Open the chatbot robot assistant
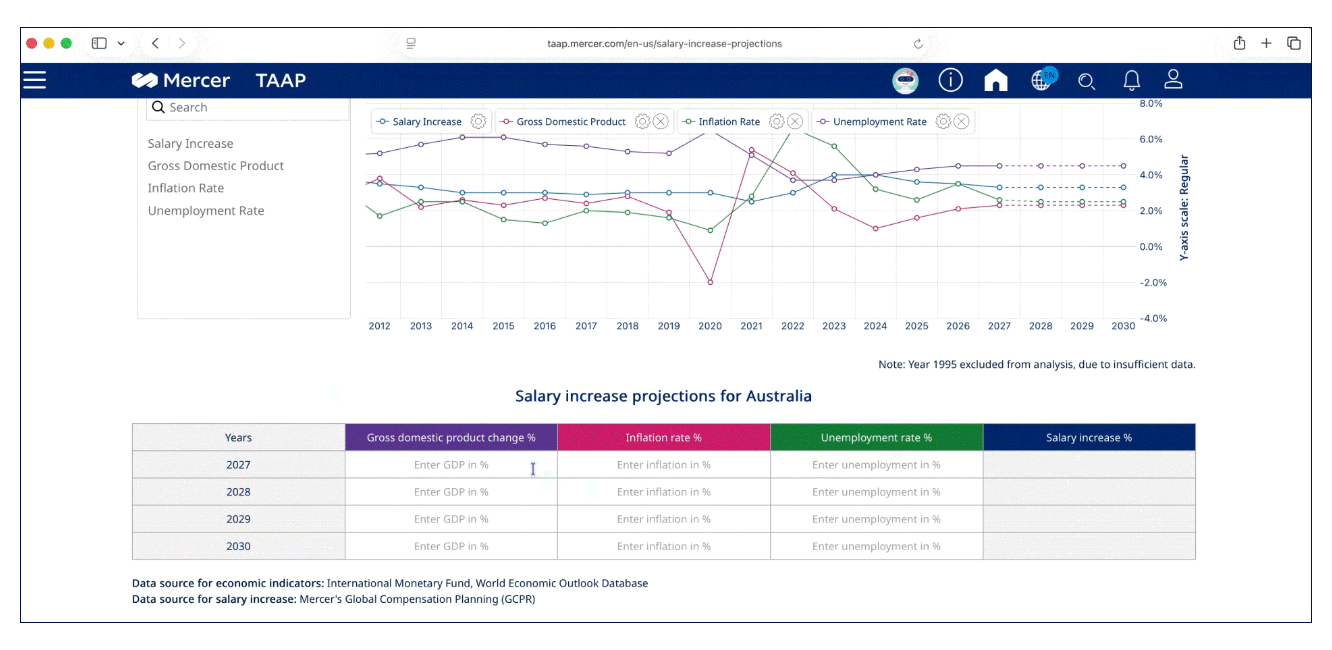Viewport: 1332px width, 650px height. [906, 81]
